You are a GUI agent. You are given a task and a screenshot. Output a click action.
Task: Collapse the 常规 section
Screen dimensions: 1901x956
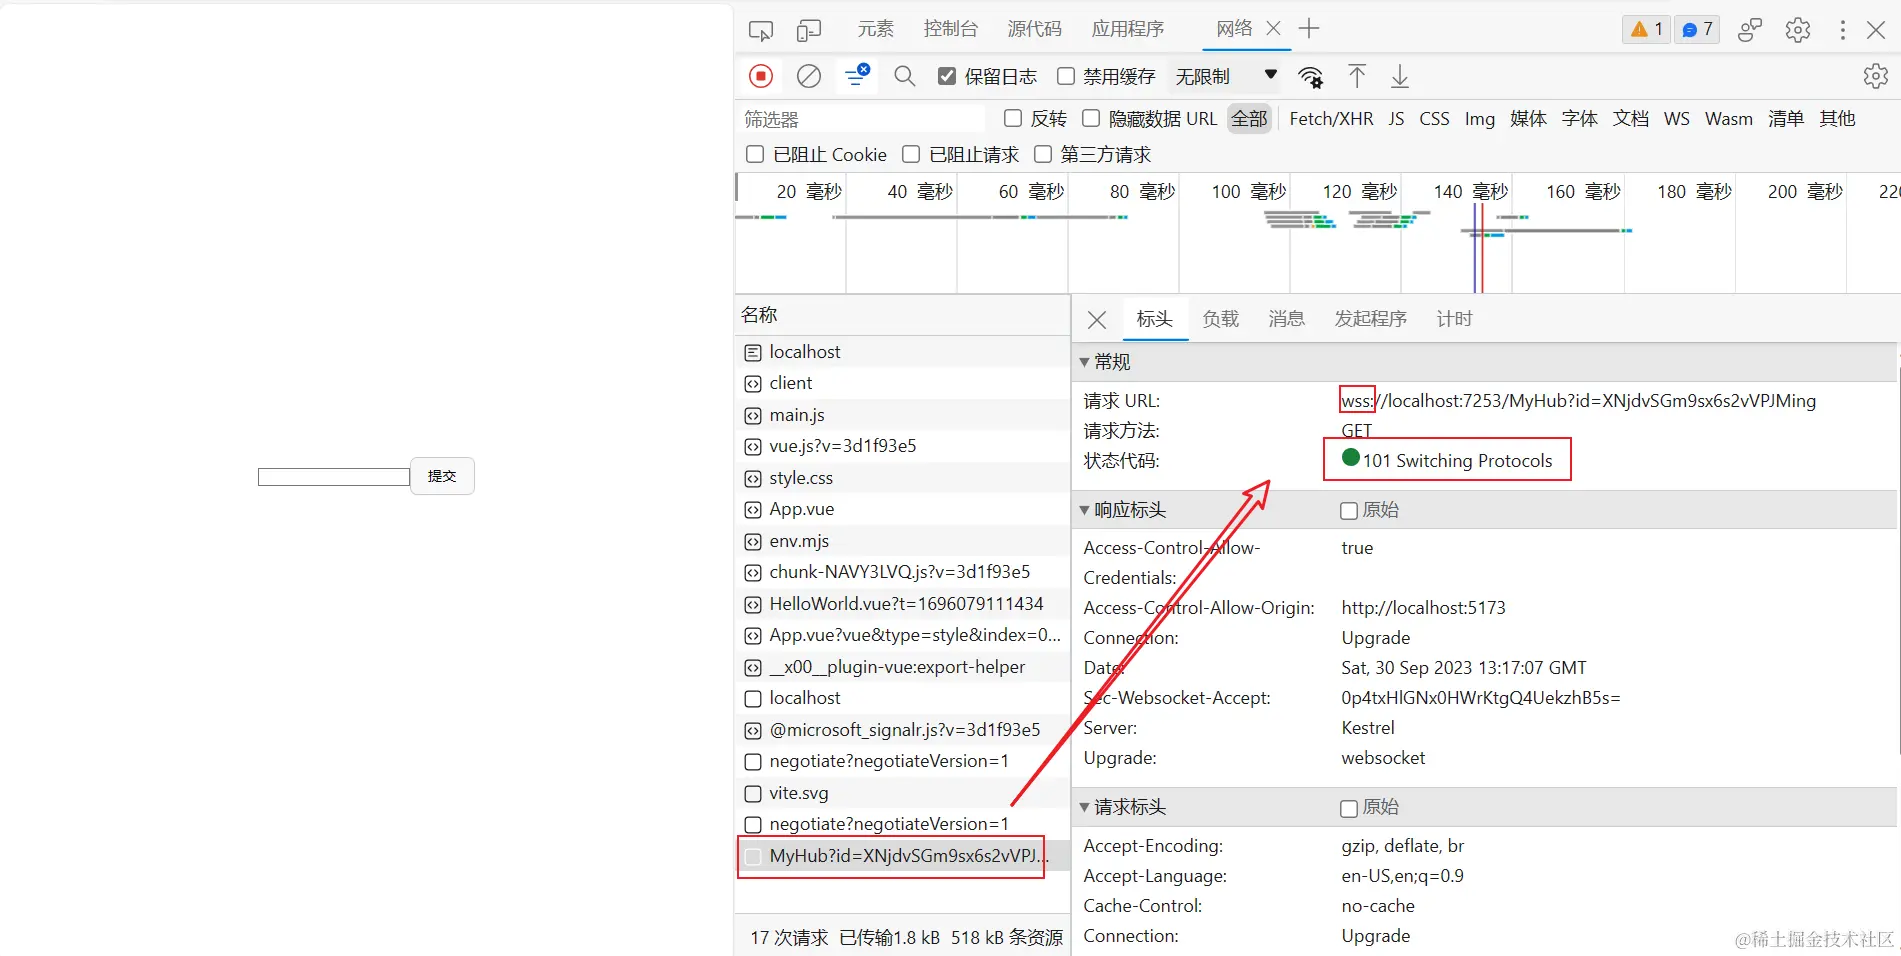tap(1084, 362)
